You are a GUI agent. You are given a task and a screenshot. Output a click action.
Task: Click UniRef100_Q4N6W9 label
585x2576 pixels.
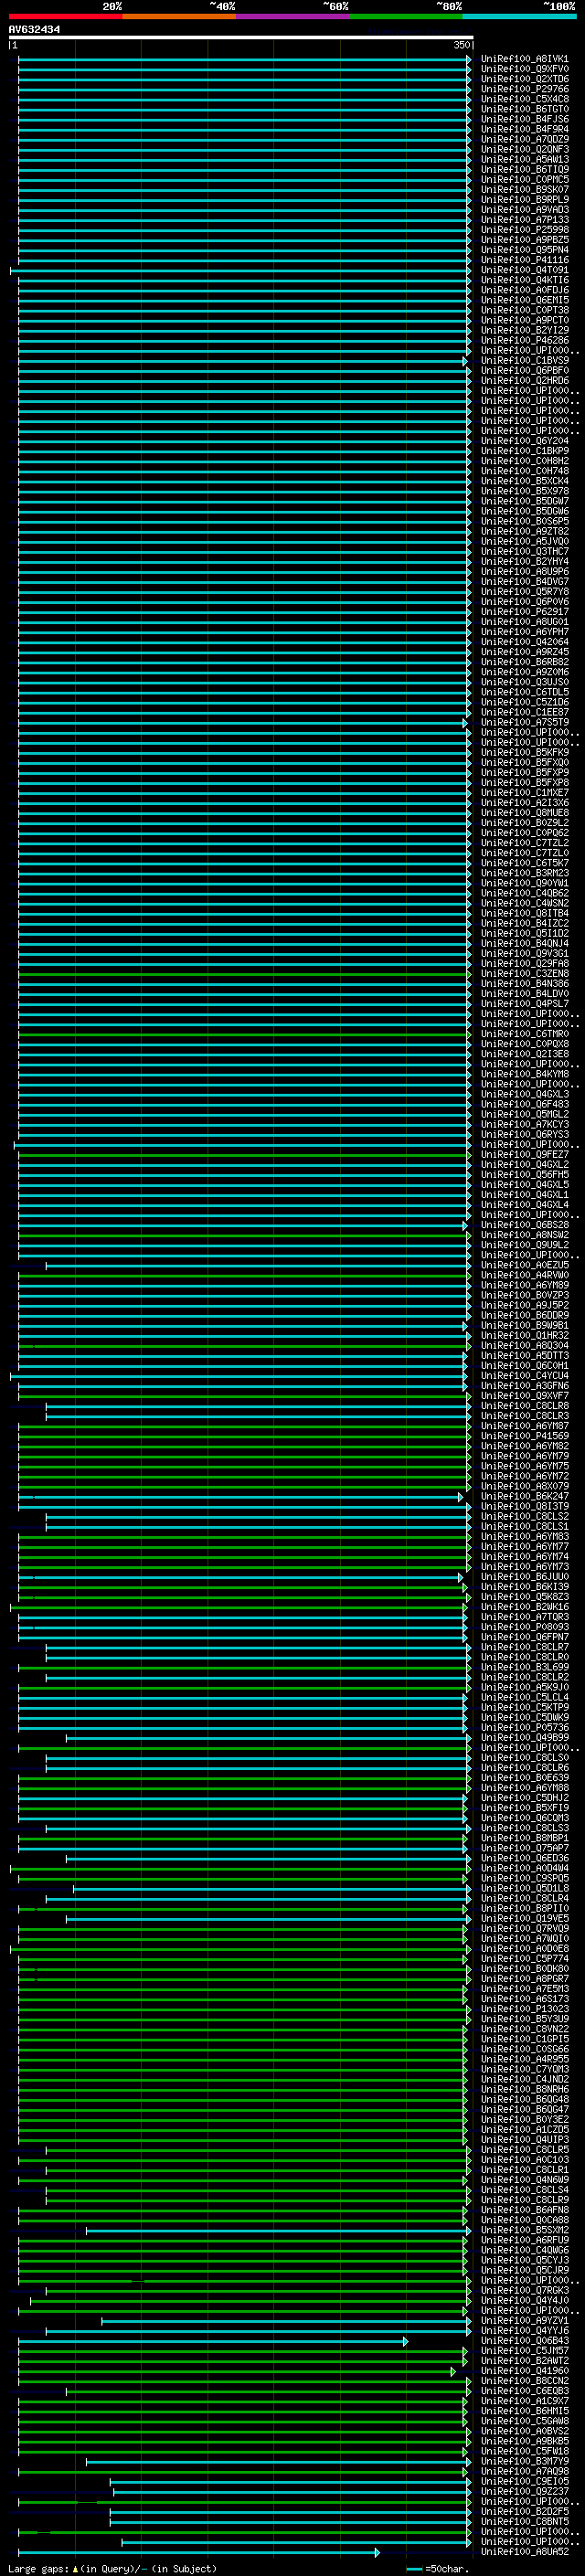(524, 2179)
